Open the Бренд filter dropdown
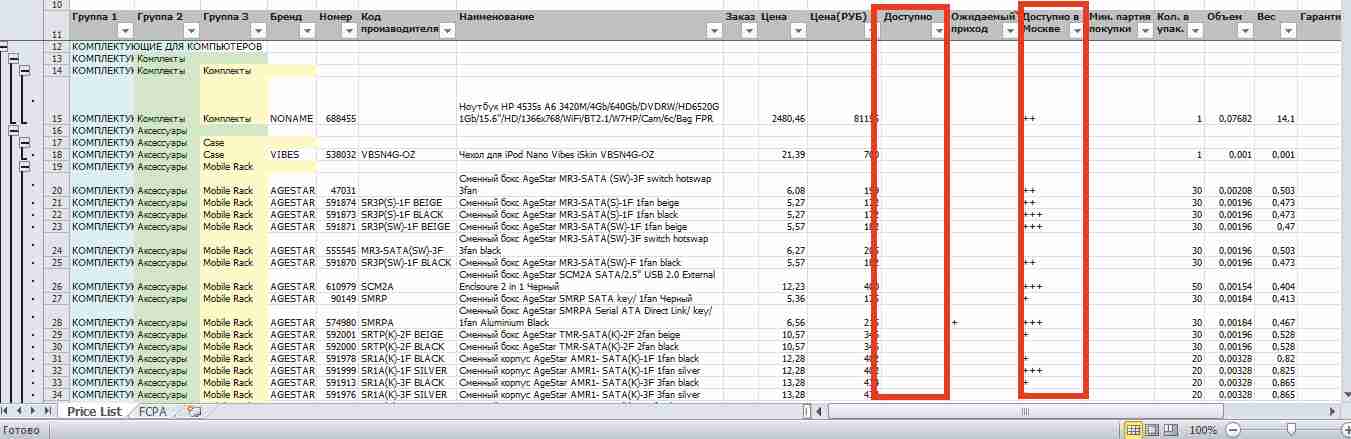This screenshot has height=439, width=1351. (x=307, y=31)
